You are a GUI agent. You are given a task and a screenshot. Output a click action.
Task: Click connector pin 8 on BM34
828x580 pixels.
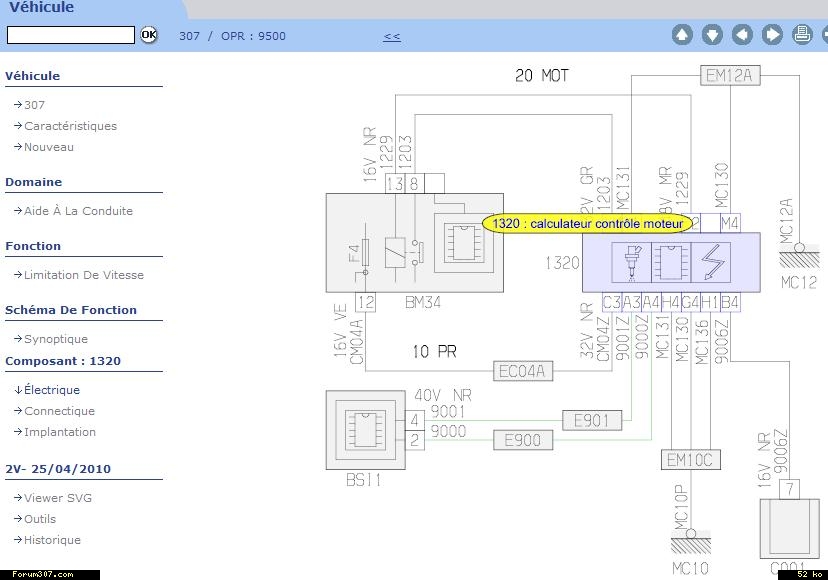(415, 183)
